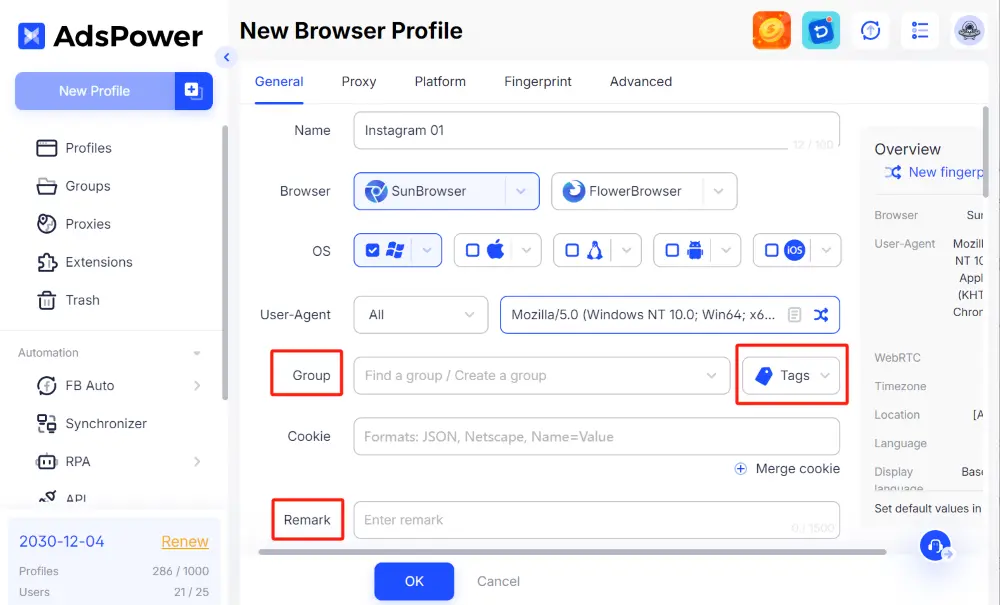Click the Renew link
The image size is (1000, 605).
point(185,541)
